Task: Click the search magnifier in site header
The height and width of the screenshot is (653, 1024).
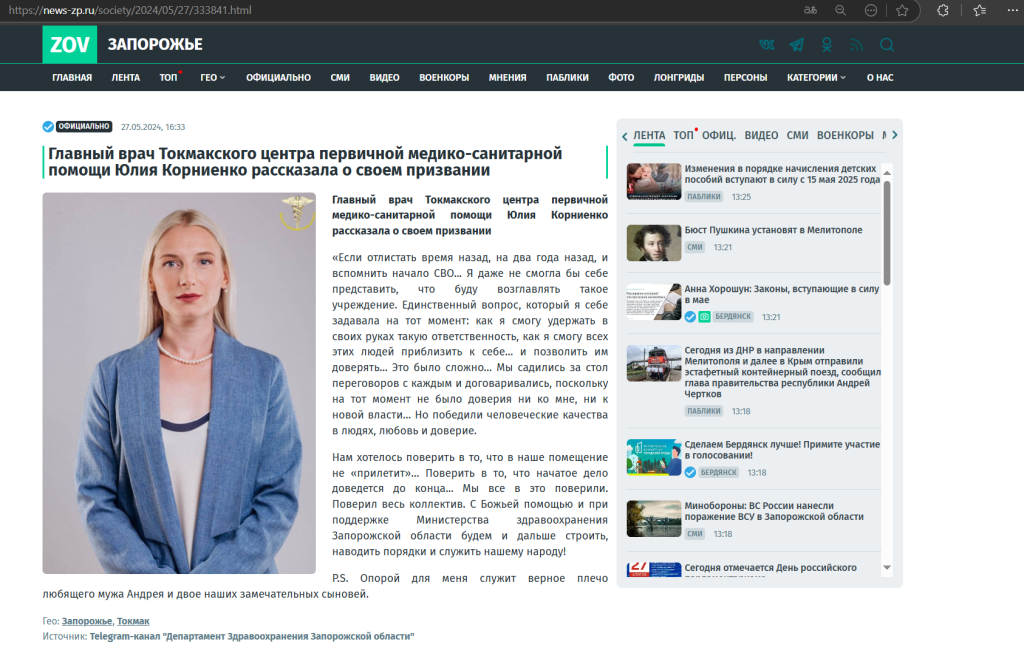Action: pos(887,44)
